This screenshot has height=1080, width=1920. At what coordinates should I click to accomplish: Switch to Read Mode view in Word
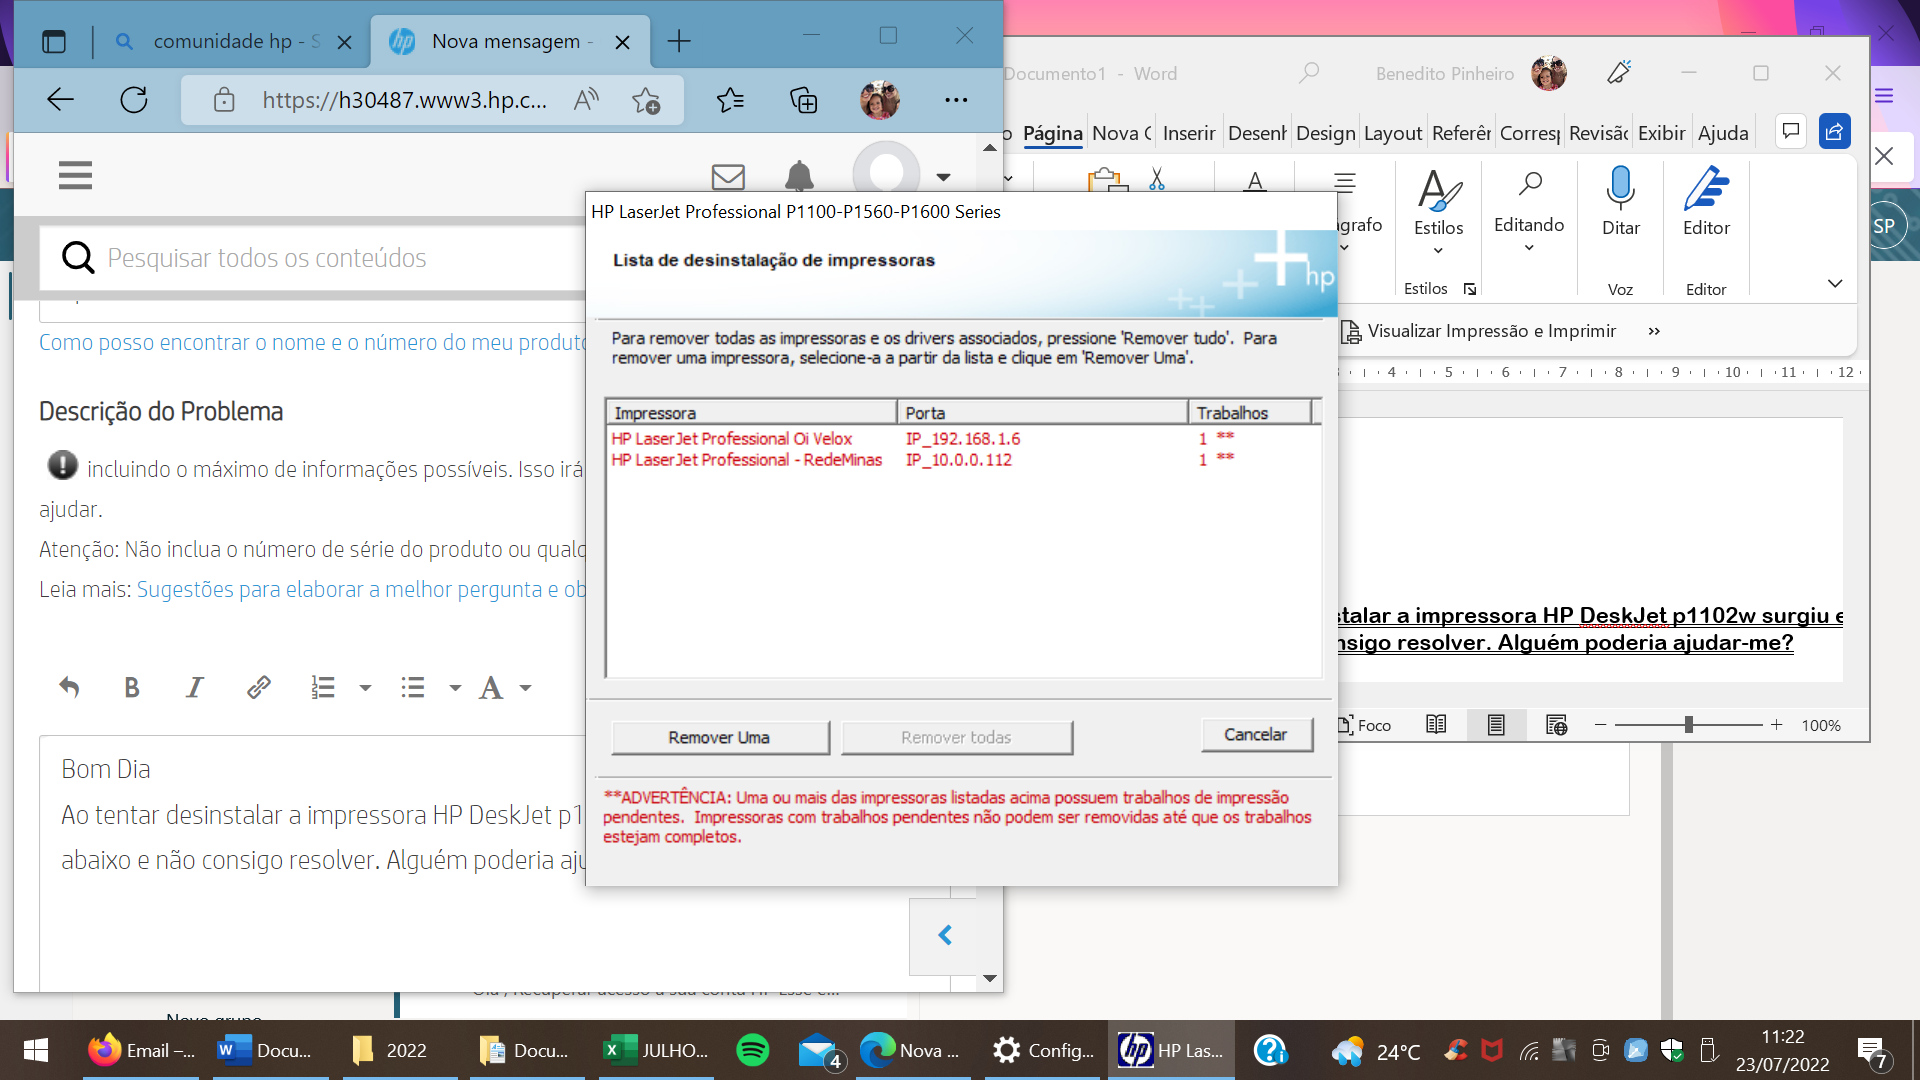click(x=1436, y=725)
